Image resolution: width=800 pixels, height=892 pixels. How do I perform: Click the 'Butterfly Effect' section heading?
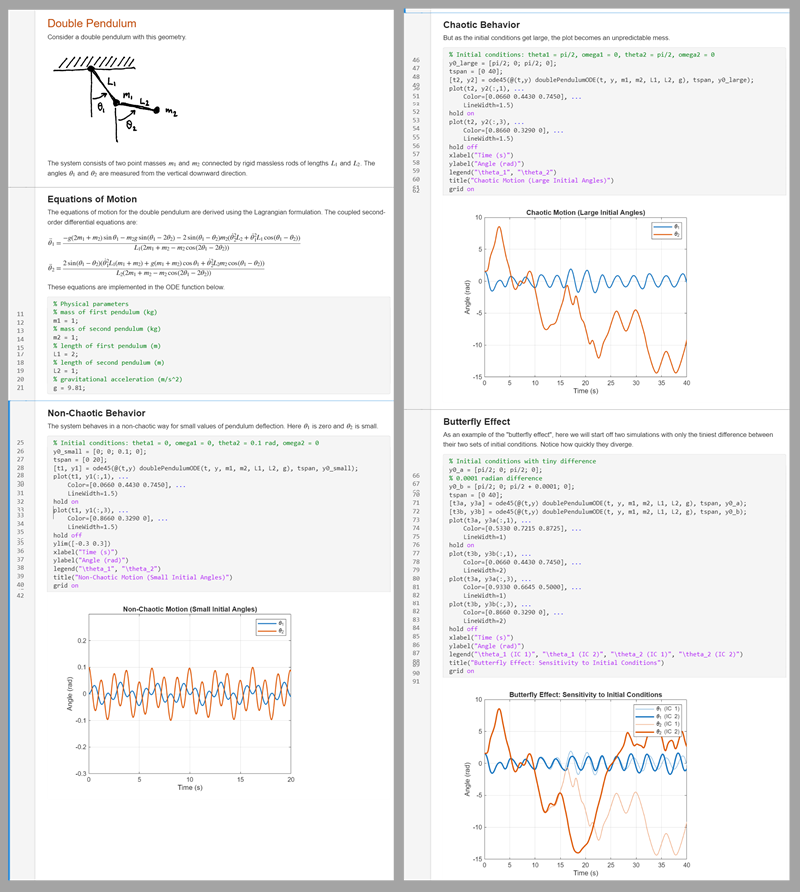484,422
